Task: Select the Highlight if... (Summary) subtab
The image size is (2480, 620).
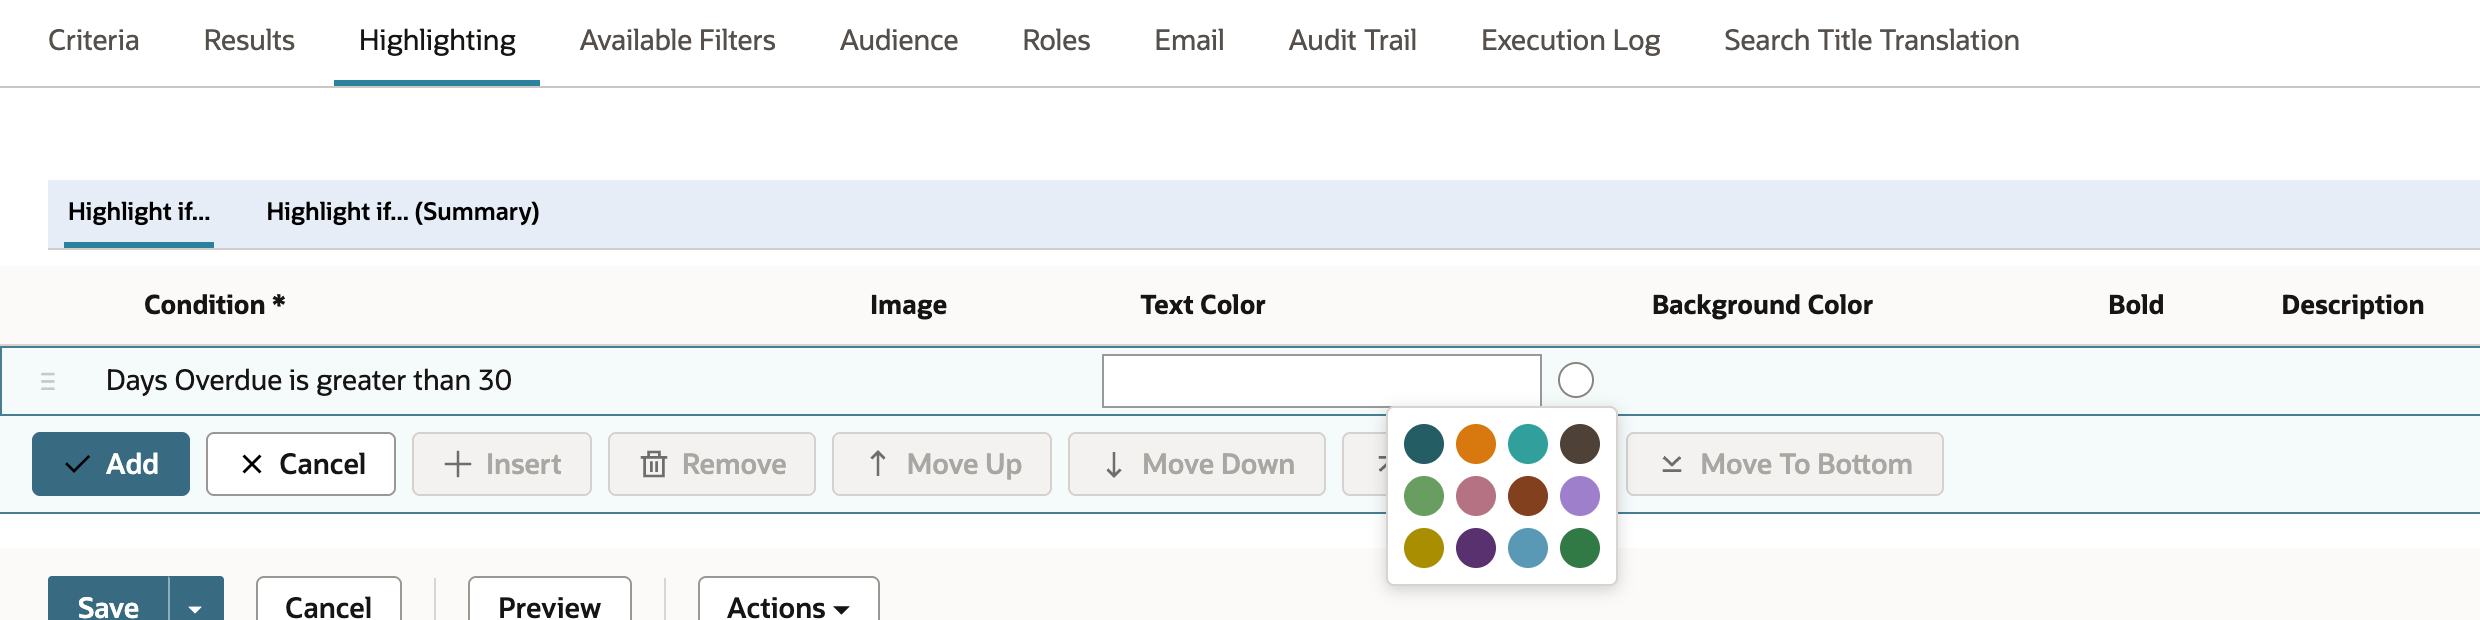Action: [403, 212]
